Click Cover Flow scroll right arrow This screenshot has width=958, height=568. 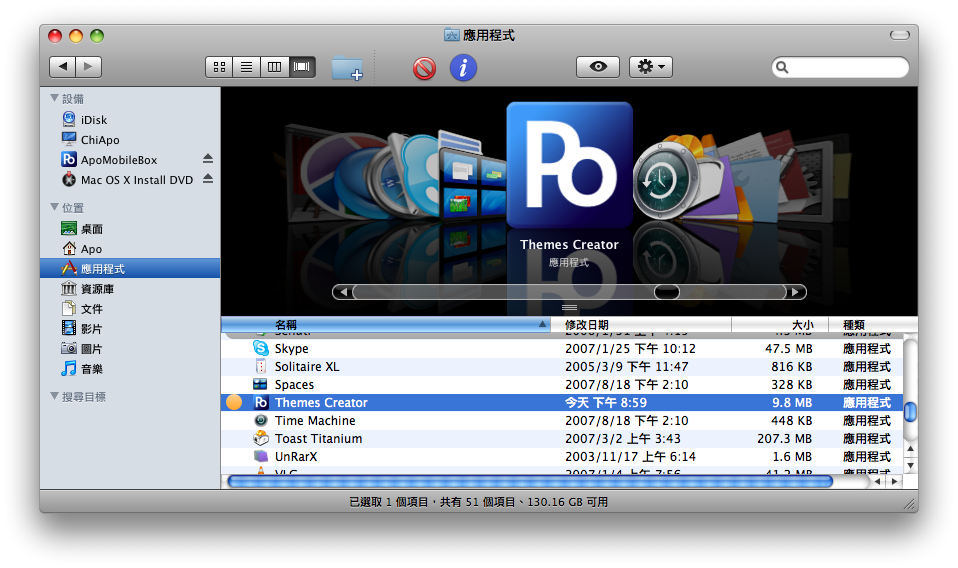pos(795,292)
